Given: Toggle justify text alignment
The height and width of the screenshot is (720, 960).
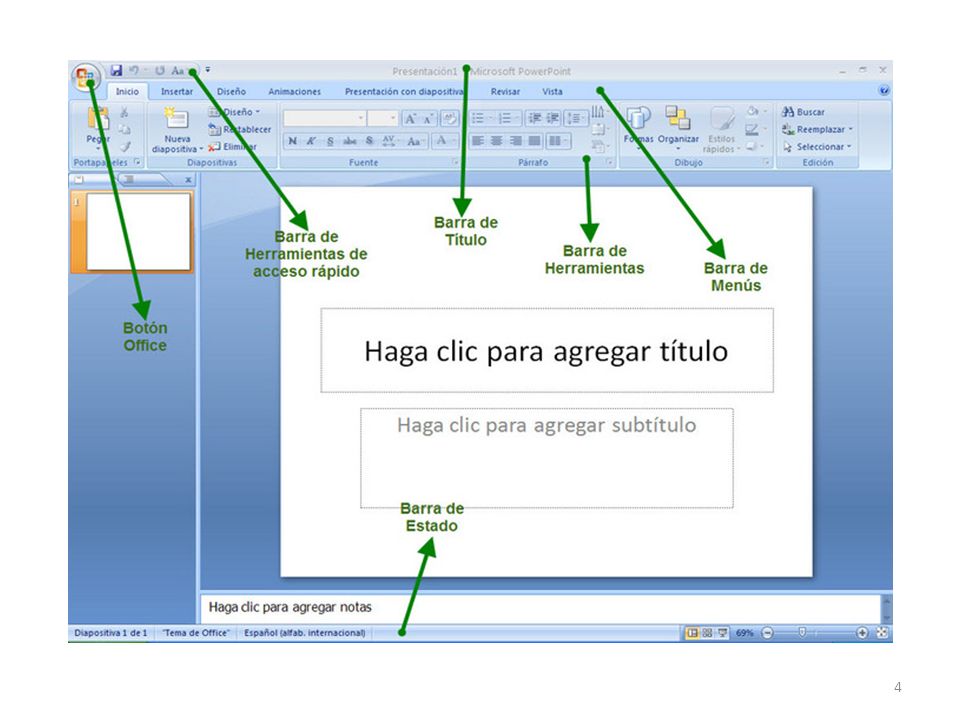Looking at the screenshot, I should coord(534,141).
